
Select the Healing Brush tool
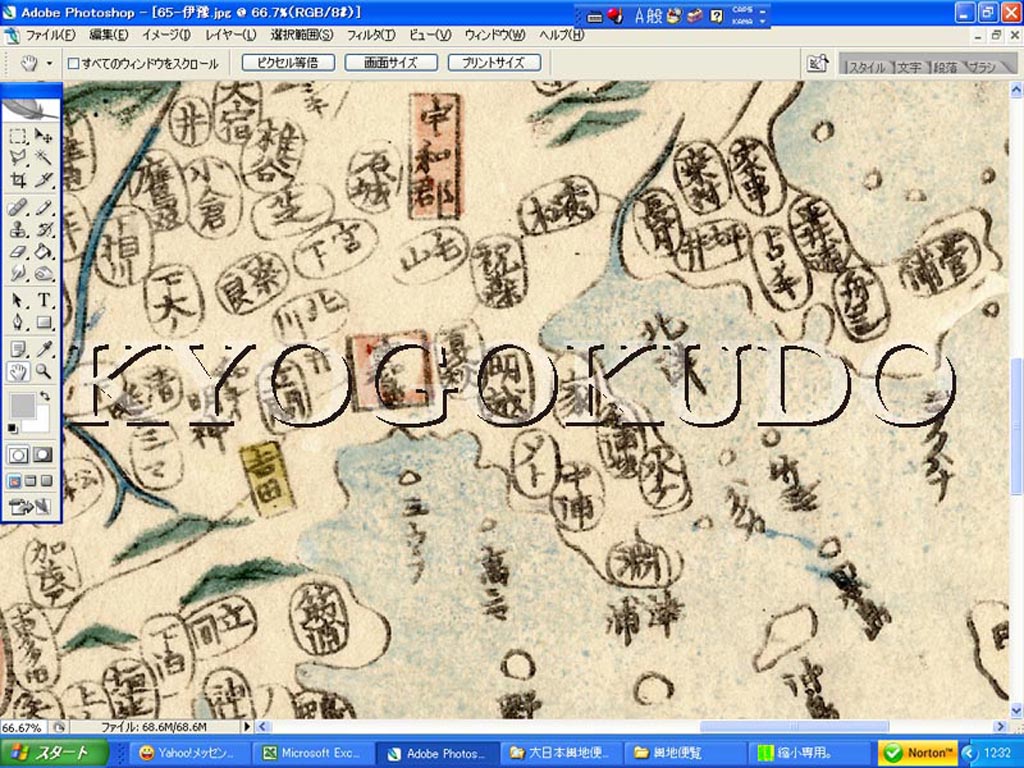tap(18, 208)
